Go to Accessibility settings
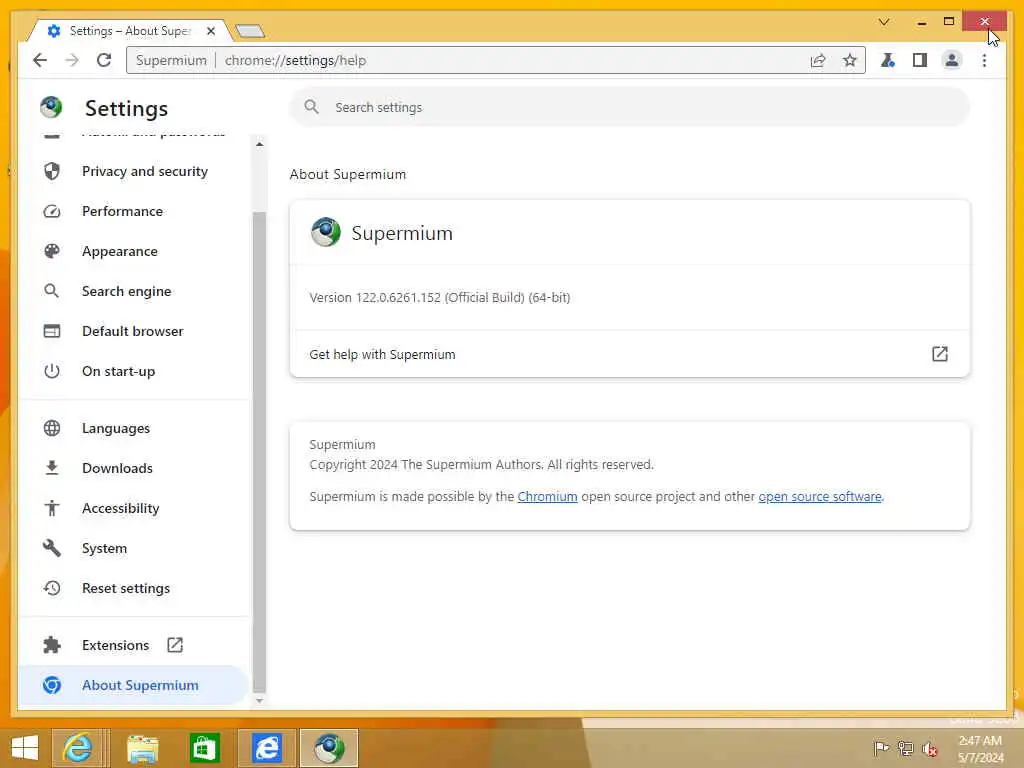This screenshot has width=1024, height=768. click(133, 508)
